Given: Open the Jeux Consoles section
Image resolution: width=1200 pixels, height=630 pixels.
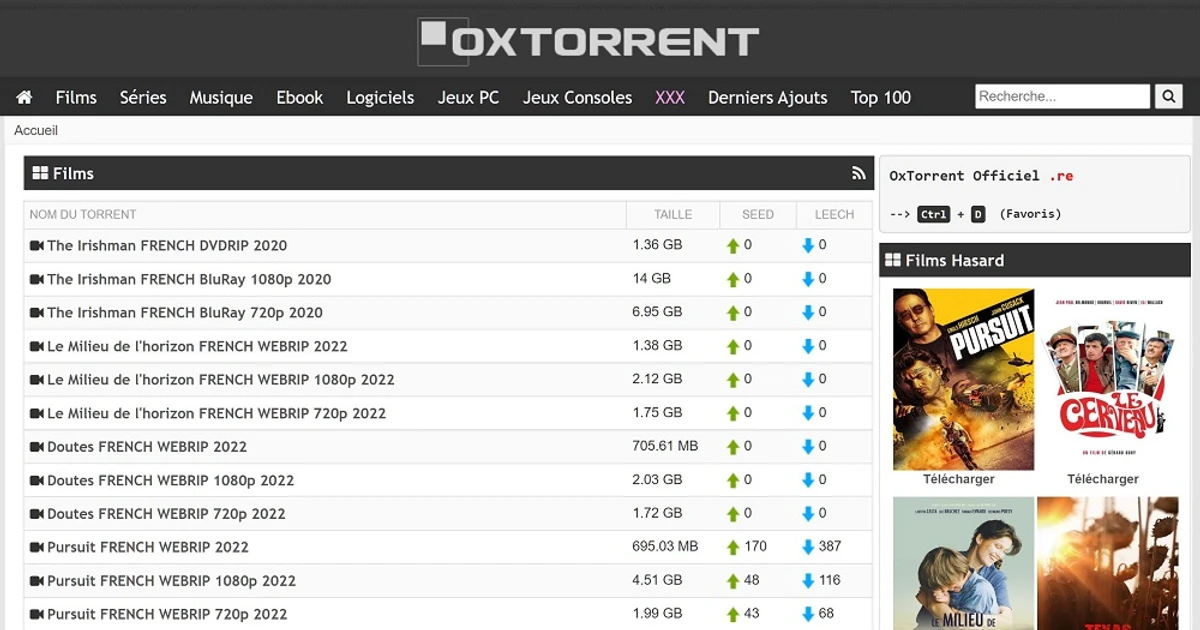Looking at the screenshot, I should [x=576, y=97].
